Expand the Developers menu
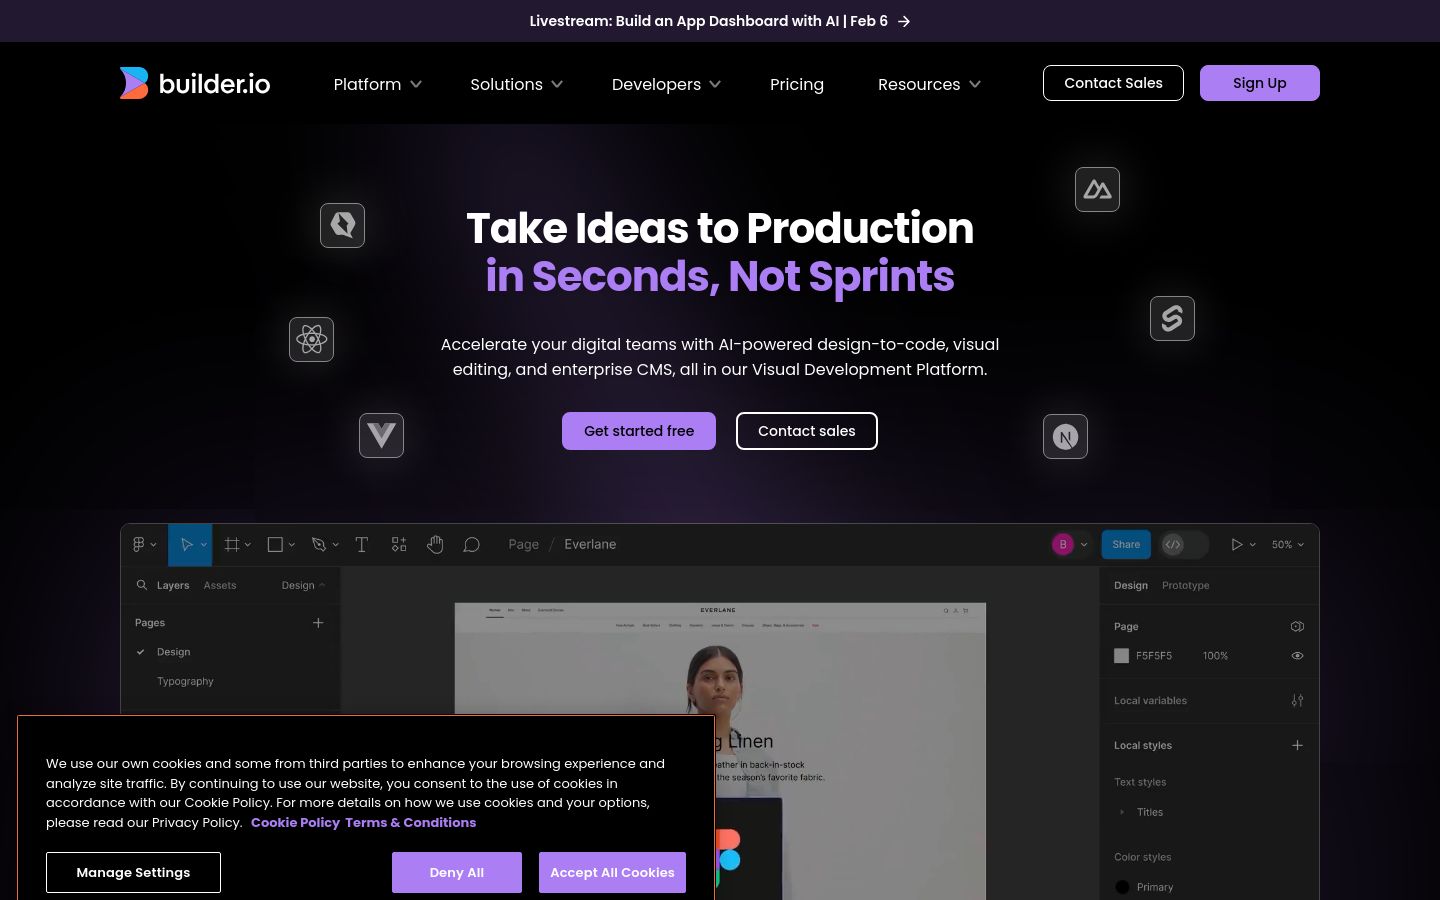1440x900 pixels. click(x=666, y=84)
